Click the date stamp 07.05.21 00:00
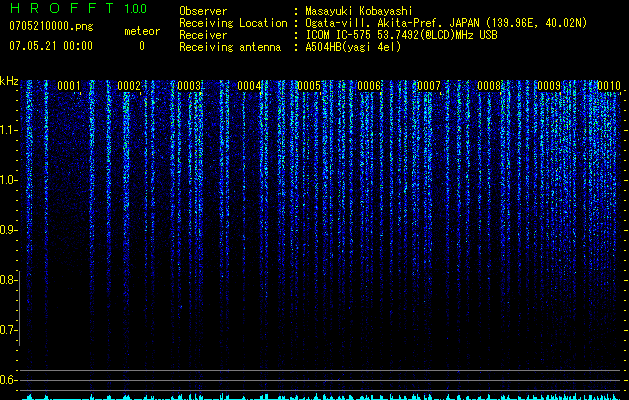This screenshot has width=629, height=400. (51, 46)
